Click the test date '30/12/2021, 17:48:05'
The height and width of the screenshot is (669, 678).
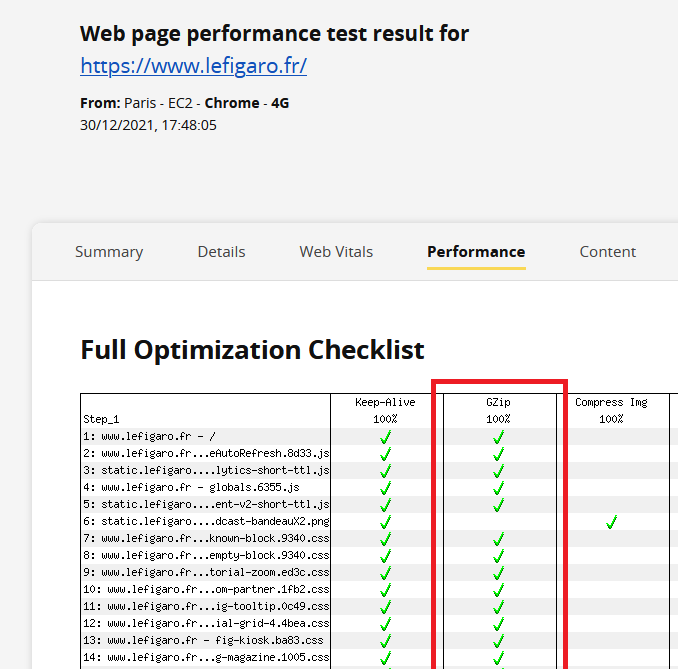(148, 125)
